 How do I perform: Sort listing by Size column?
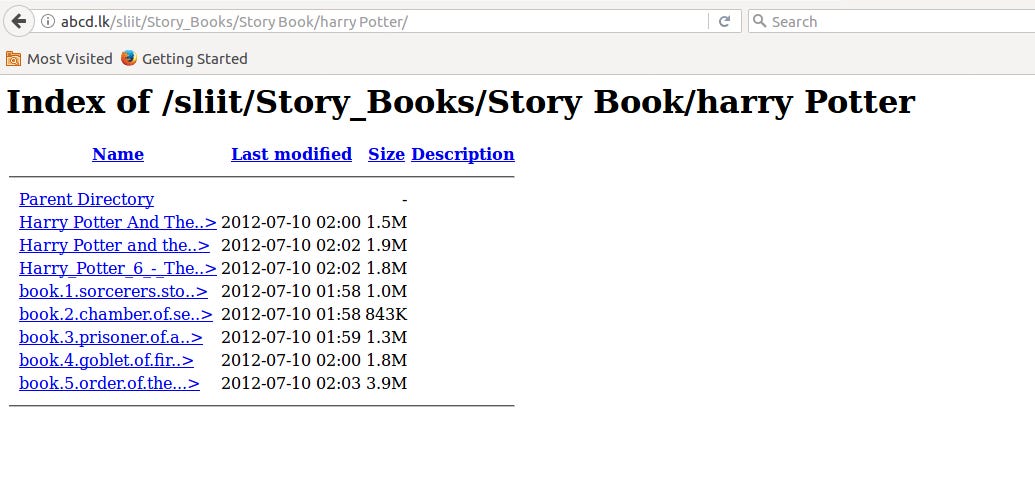click(x=386, y=154)
